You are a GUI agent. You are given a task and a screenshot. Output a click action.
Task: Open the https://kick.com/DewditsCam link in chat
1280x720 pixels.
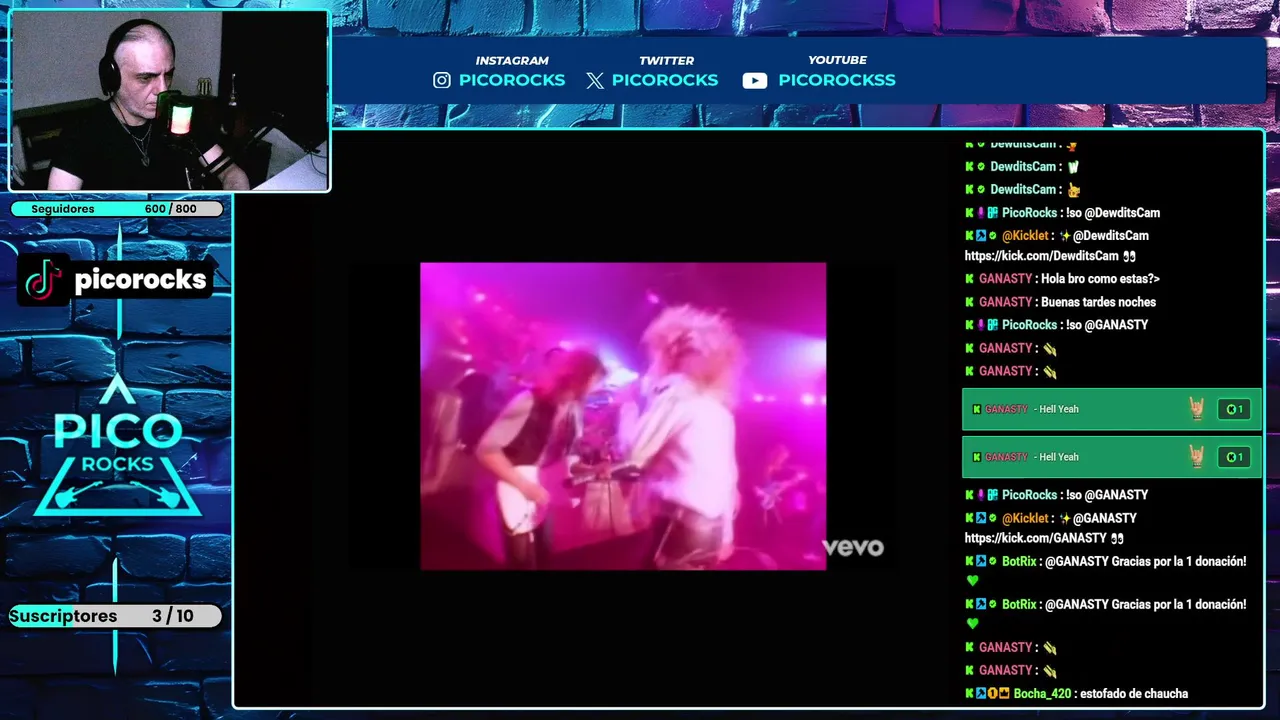[x=1041, y=256]
